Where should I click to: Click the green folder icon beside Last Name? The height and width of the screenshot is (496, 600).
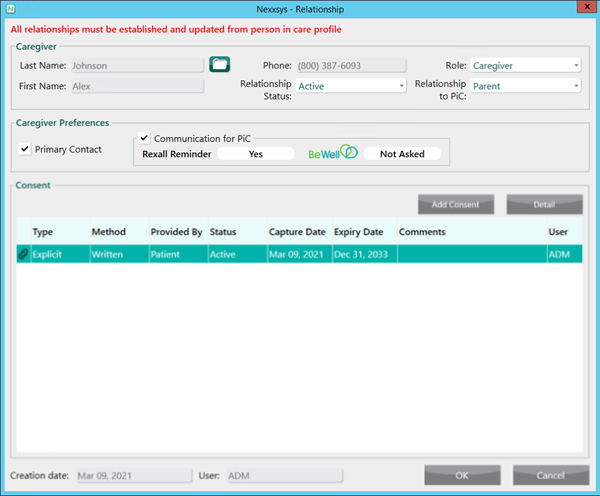pos(220,65)
